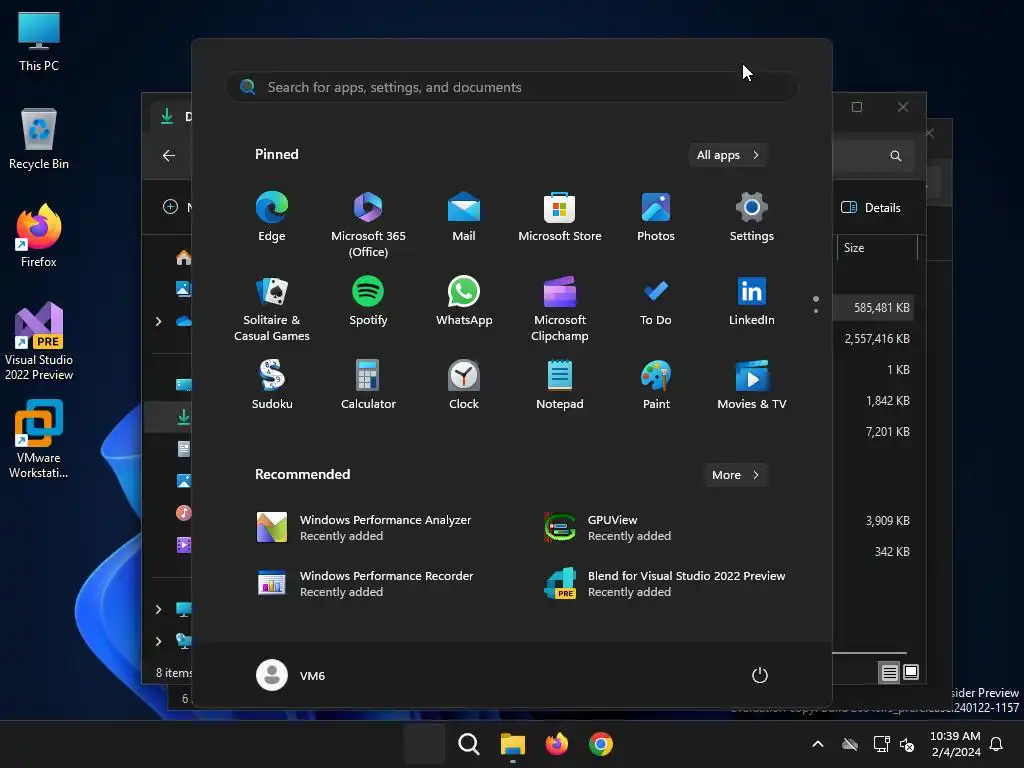Click search icon in File Explorer
The image size is (1024, 768).
[x=895, y=155]
